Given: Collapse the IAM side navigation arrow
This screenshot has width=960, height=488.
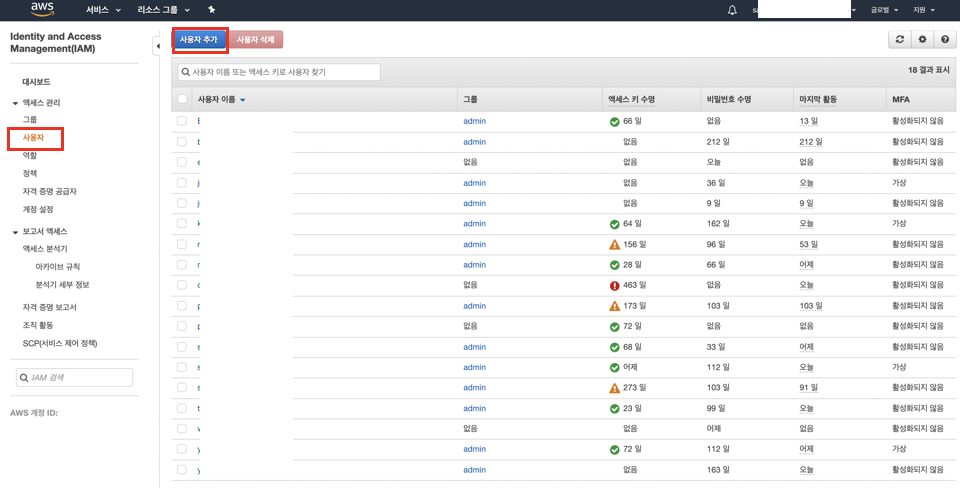Looking at the screenshot, I should click(157, 46).
